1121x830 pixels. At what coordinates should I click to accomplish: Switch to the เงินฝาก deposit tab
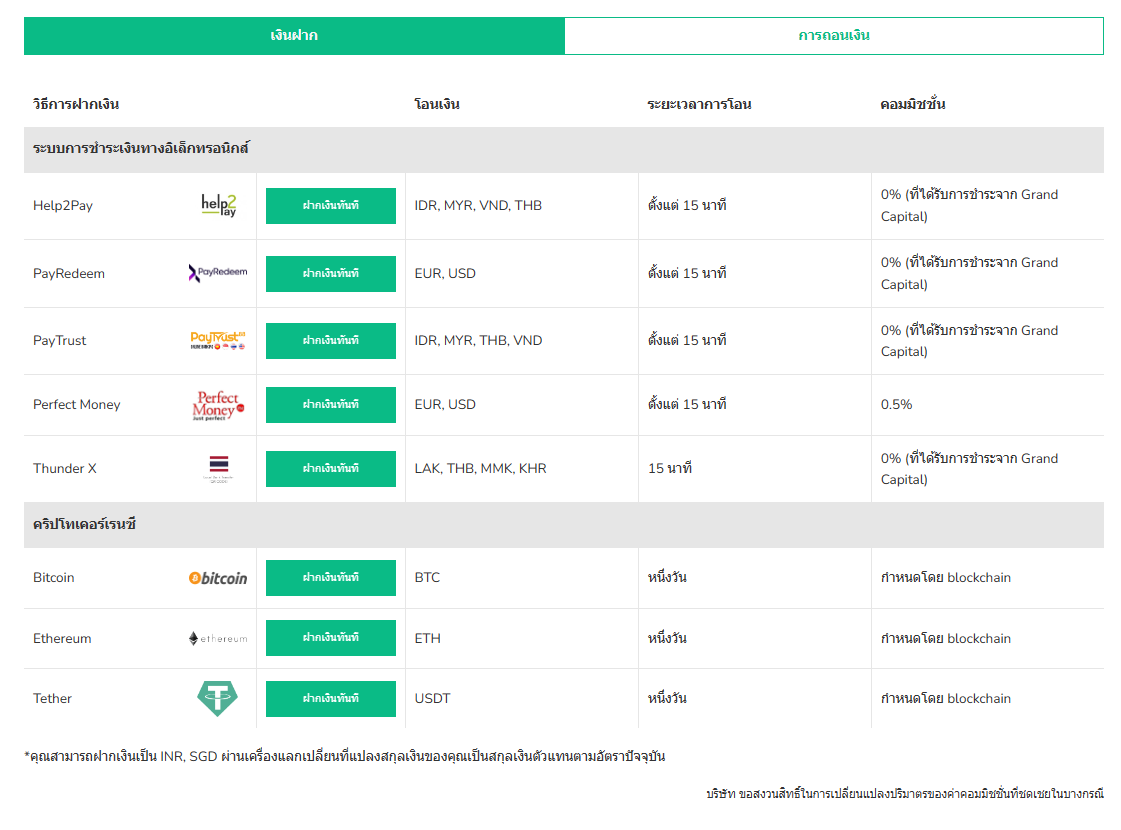[x=294, y=36]
